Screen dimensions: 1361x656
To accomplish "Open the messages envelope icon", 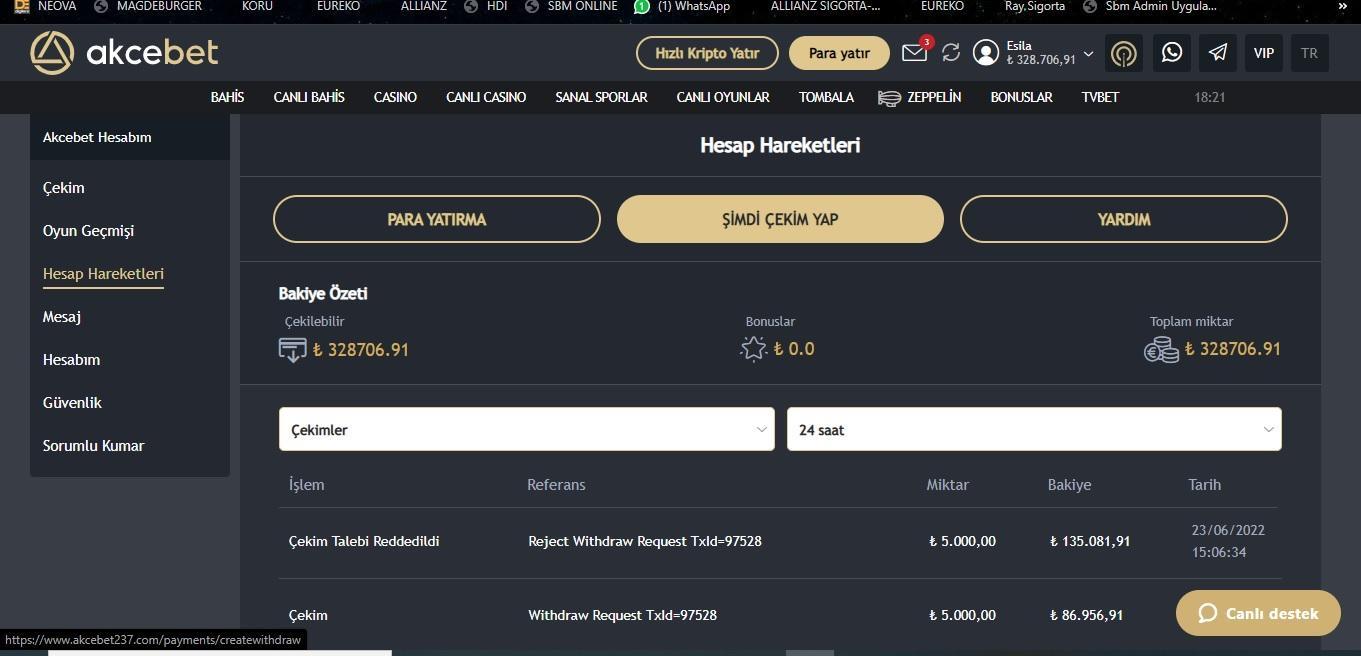I will pos(914,53).
